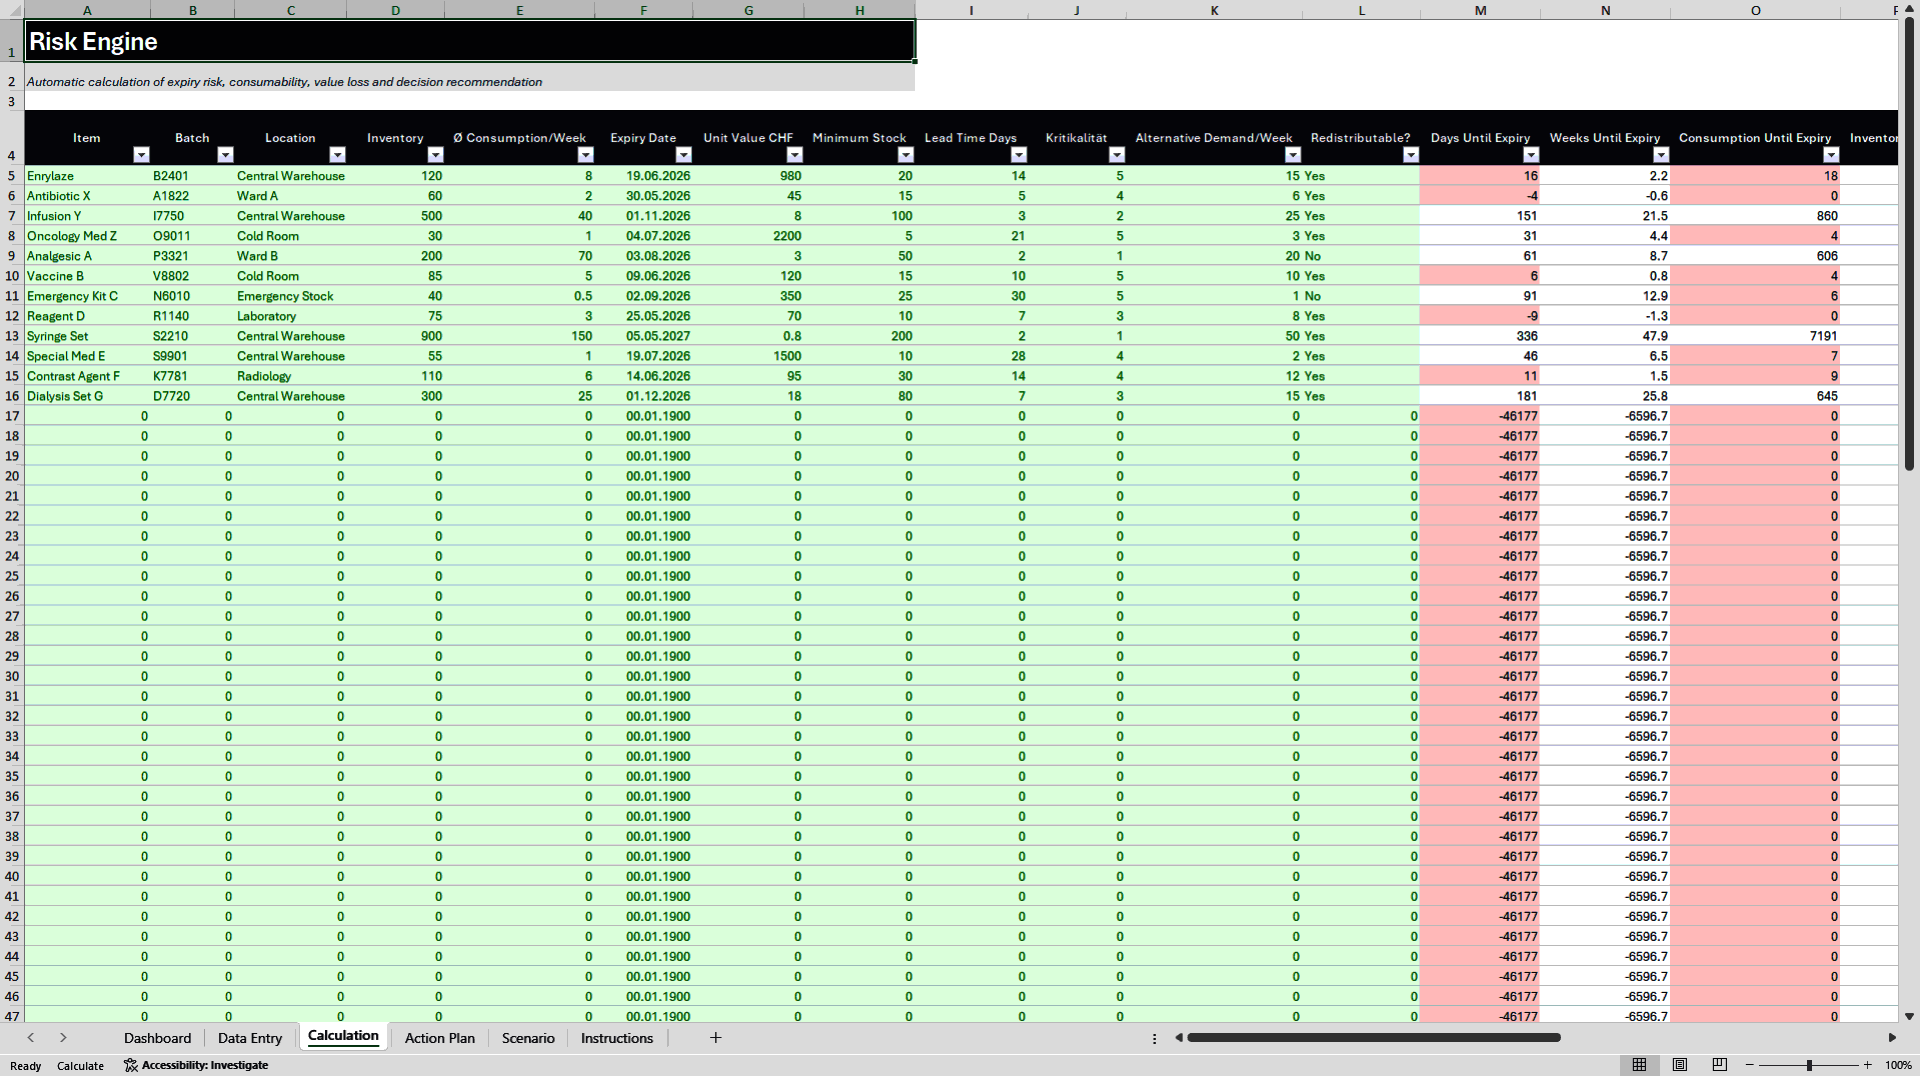Click the Laboratory location cell
Viewport: 1920px width, 1076px height.
pyautogui.click(x=290, y=316)
